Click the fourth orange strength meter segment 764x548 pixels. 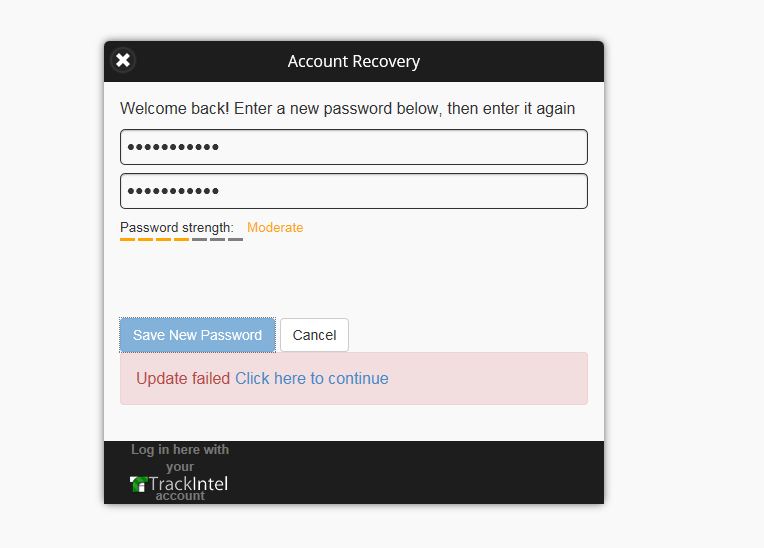point(181,240)
